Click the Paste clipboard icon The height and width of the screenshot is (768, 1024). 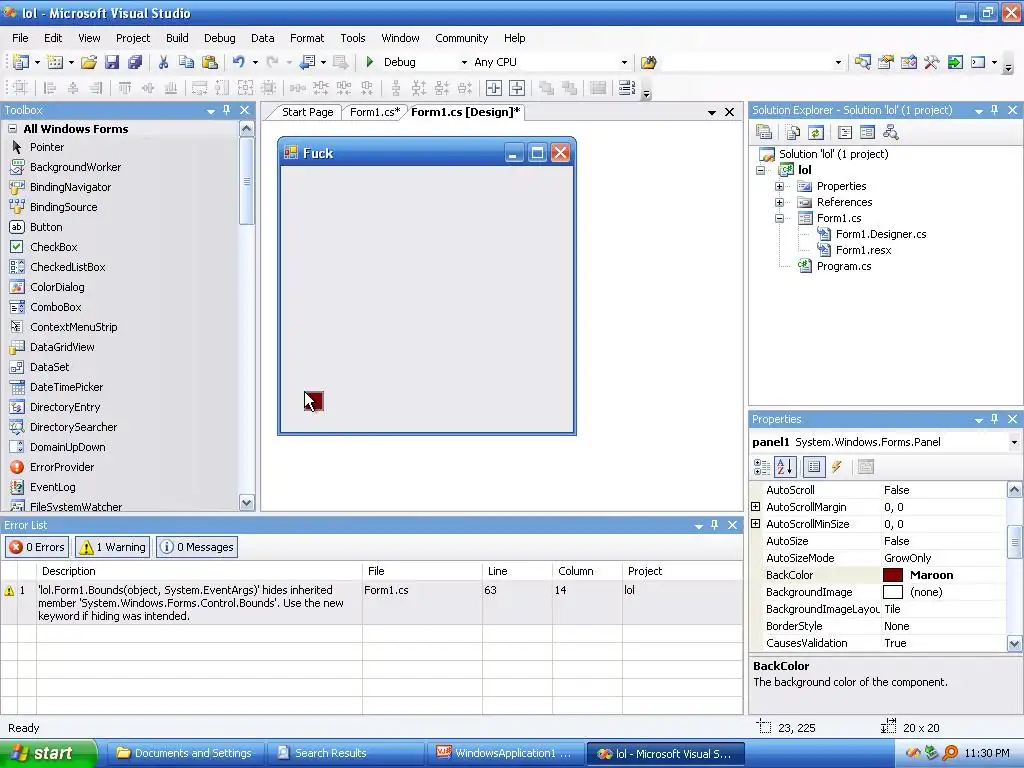tap(210, 62)
